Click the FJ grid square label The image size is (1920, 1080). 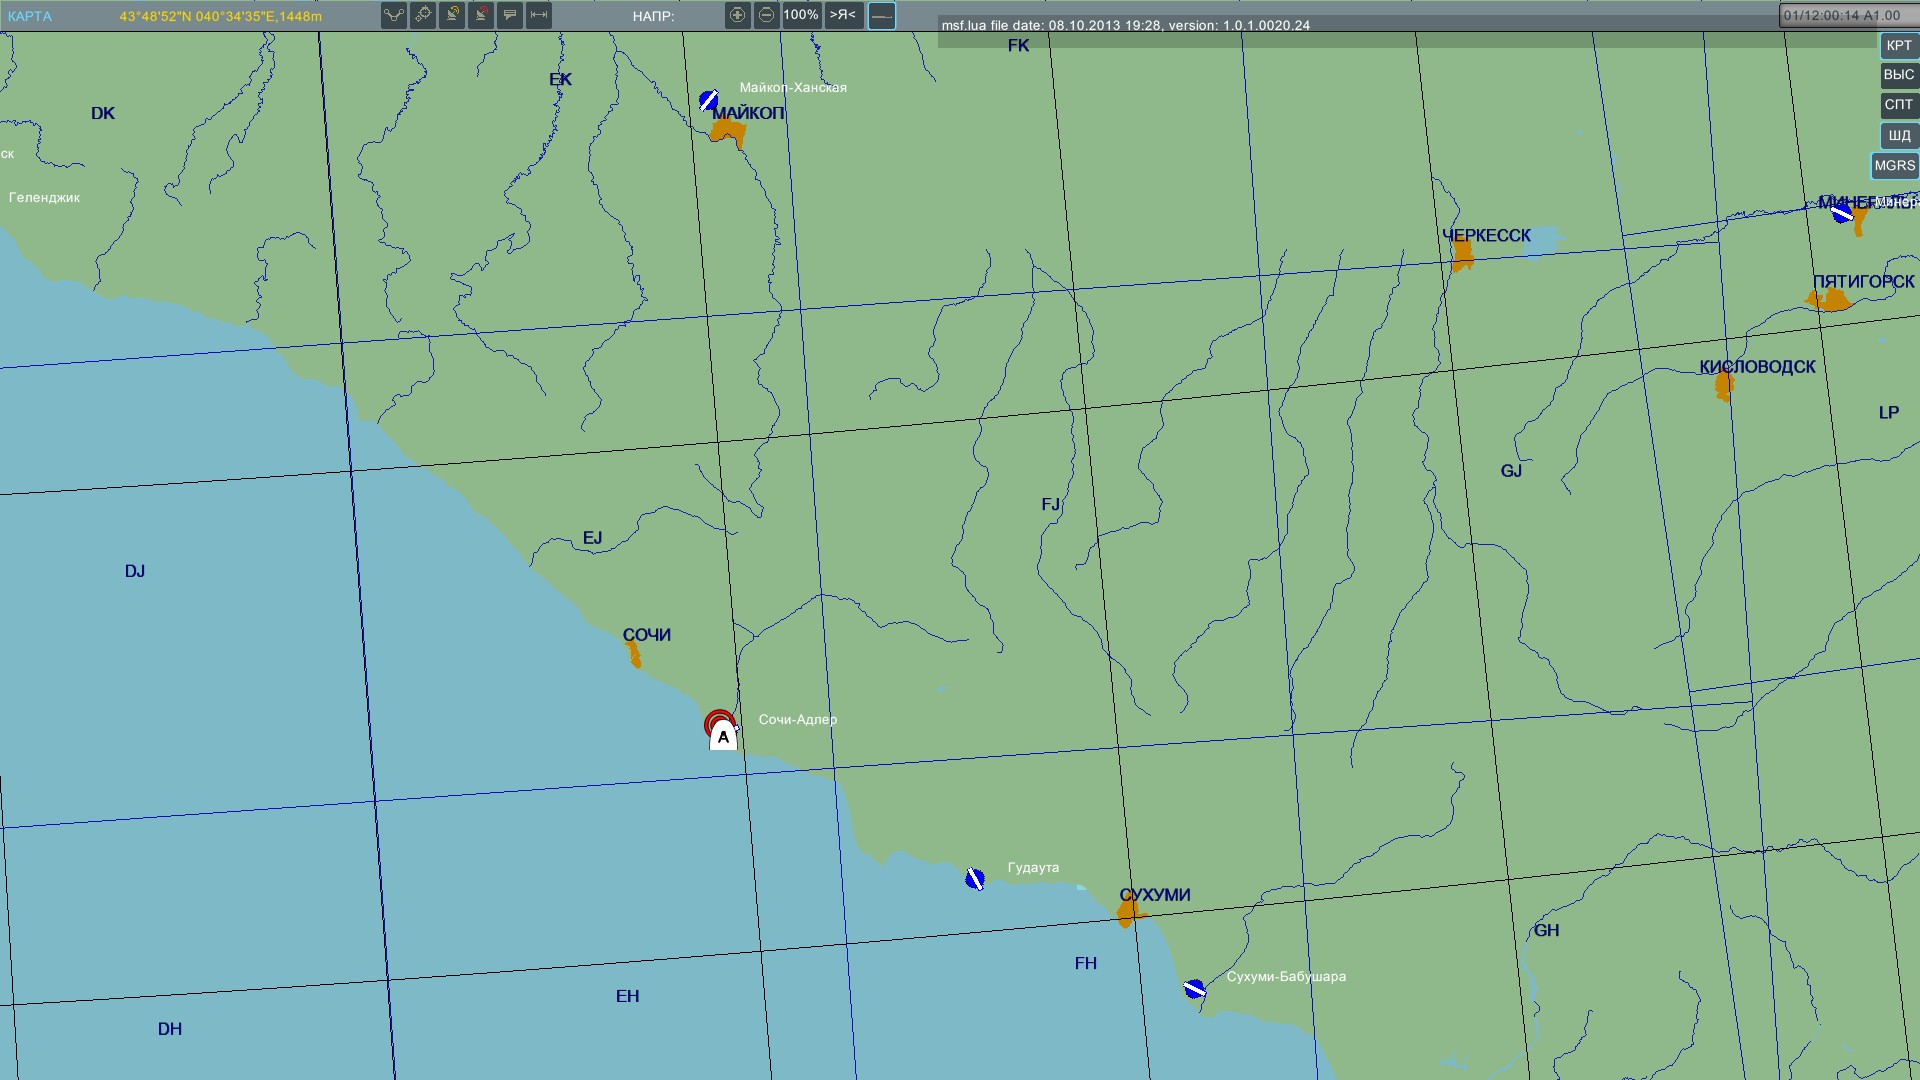click(1050, 504)
